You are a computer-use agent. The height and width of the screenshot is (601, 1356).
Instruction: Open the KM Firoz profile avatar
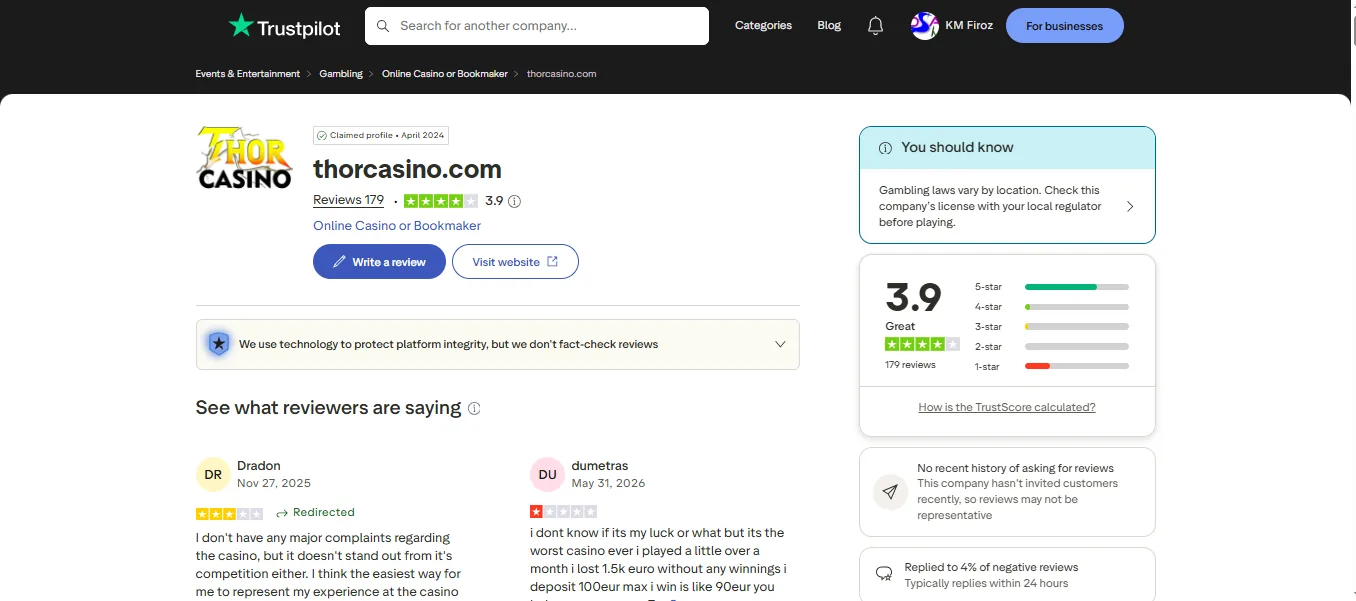tap(925, 26)
